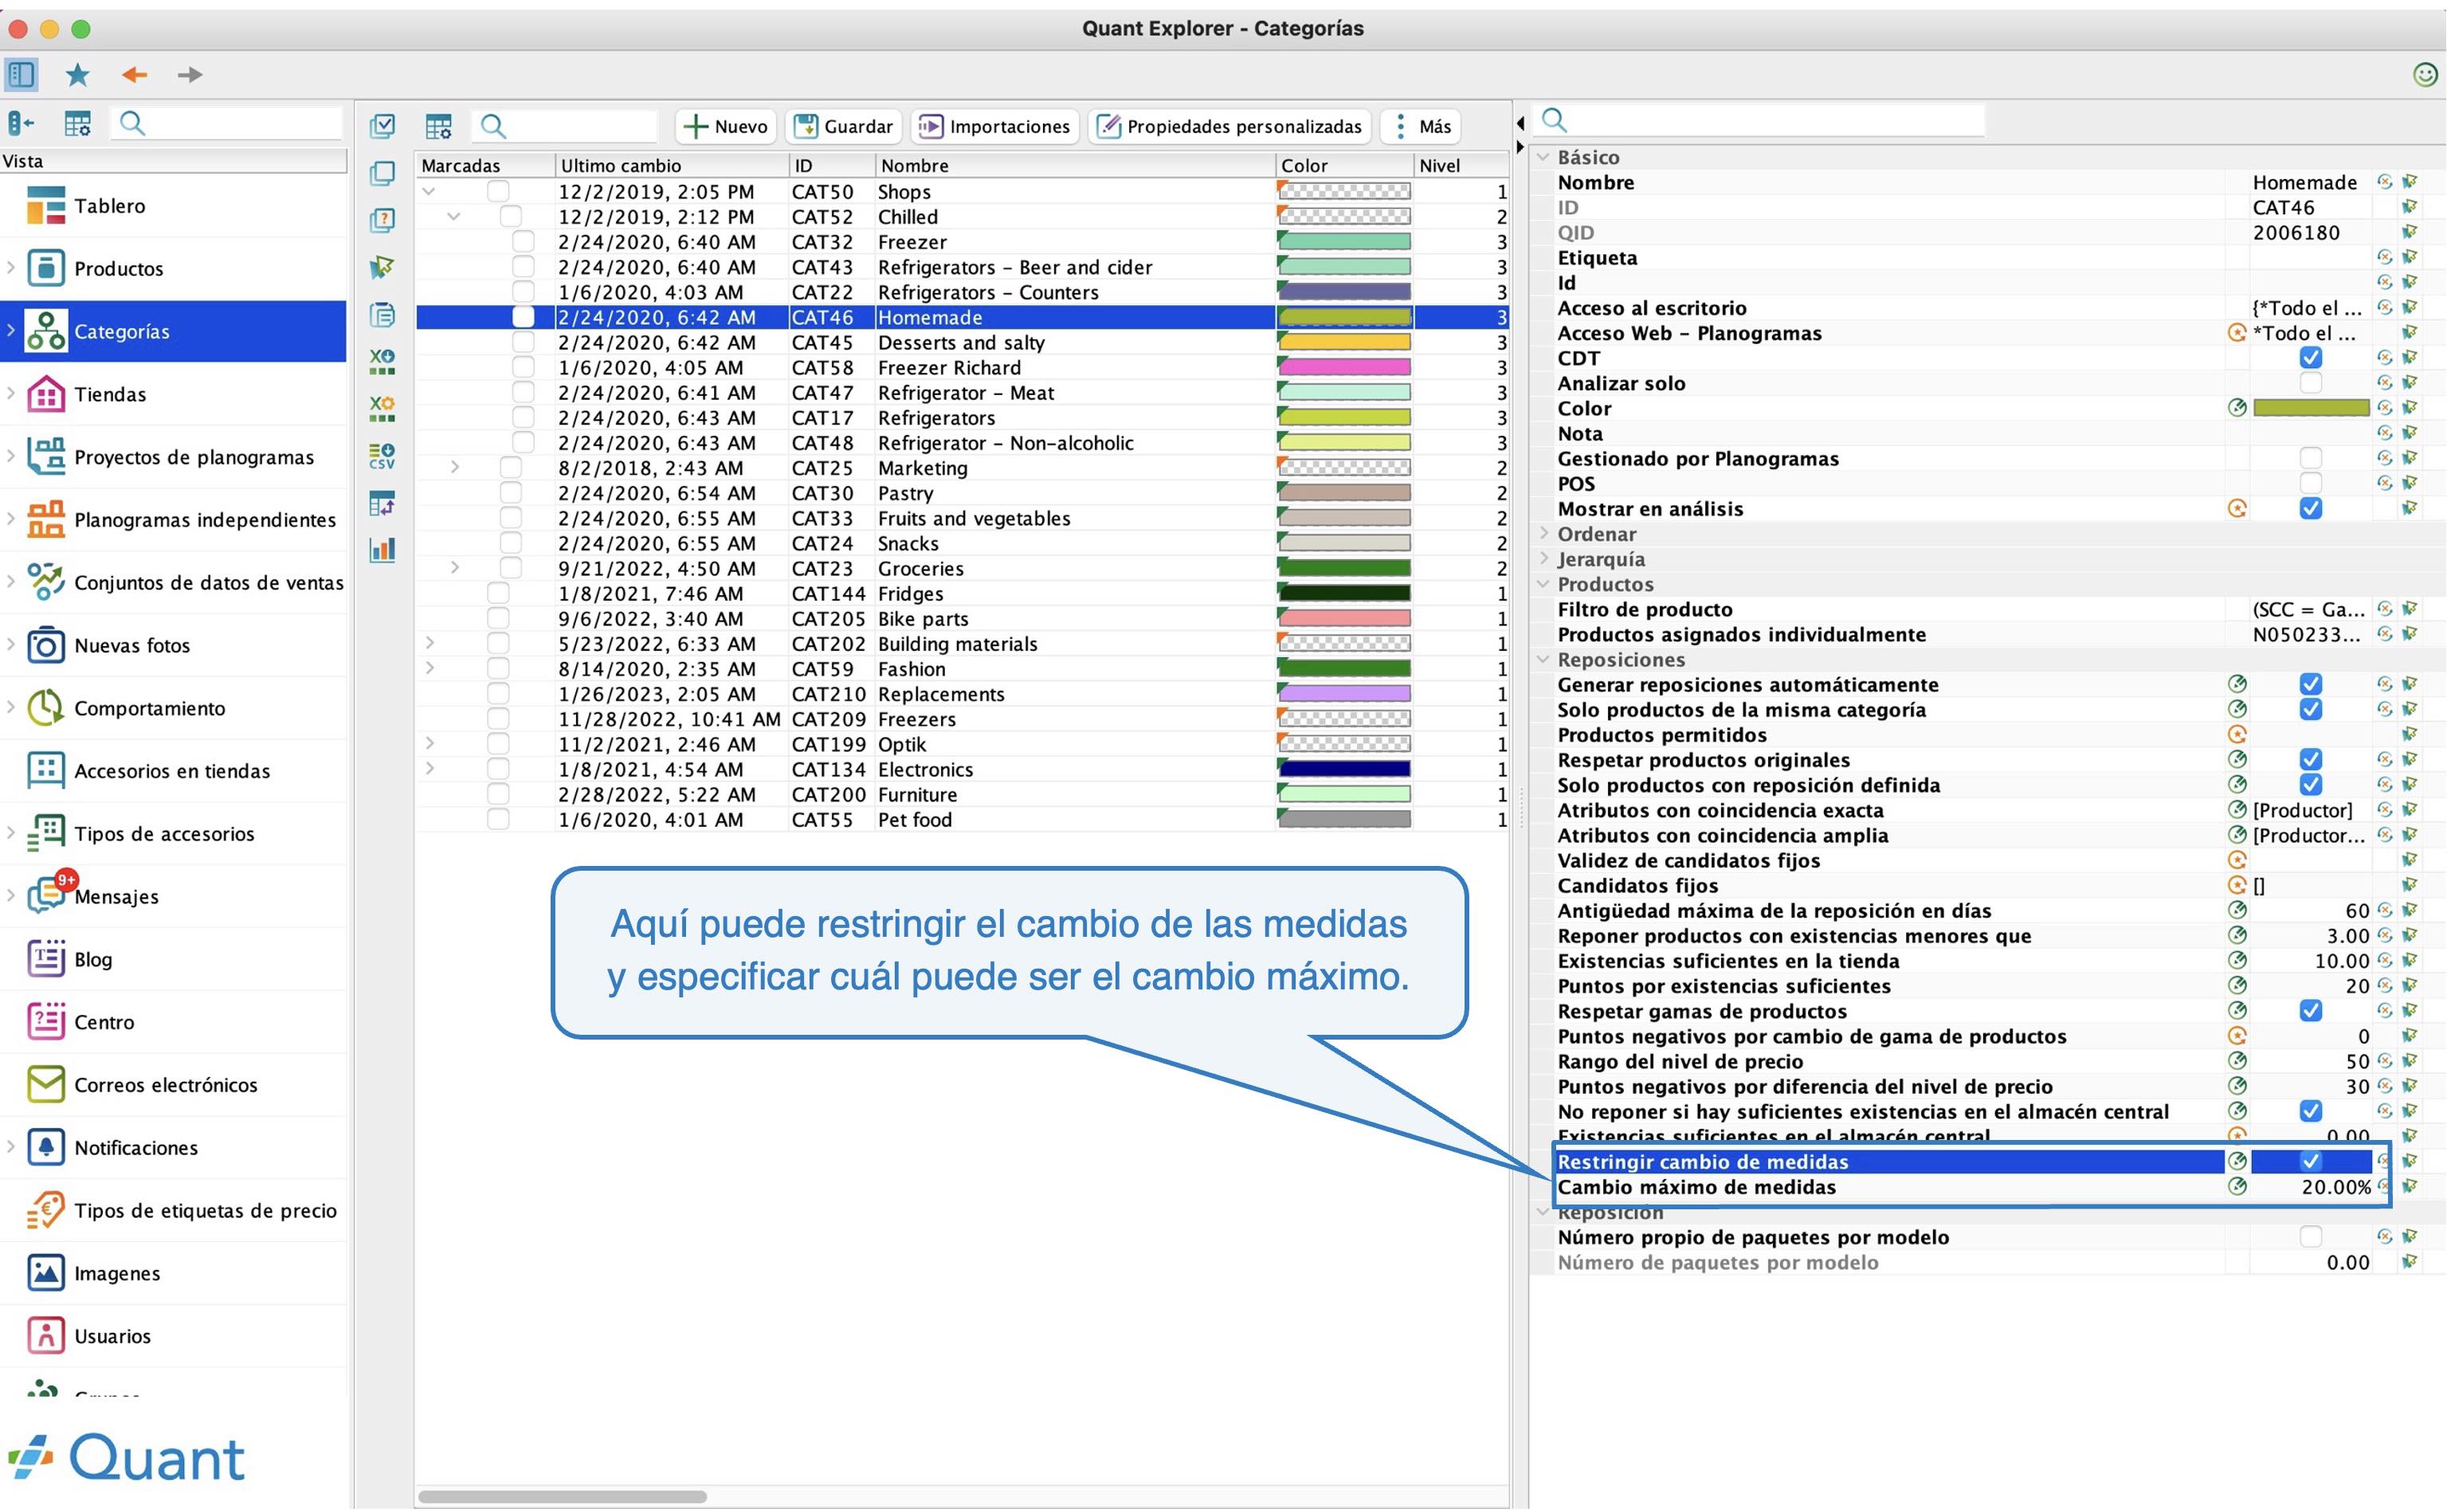Enable Número propio de paquetes por modelo

[x=2310, y=1237]
